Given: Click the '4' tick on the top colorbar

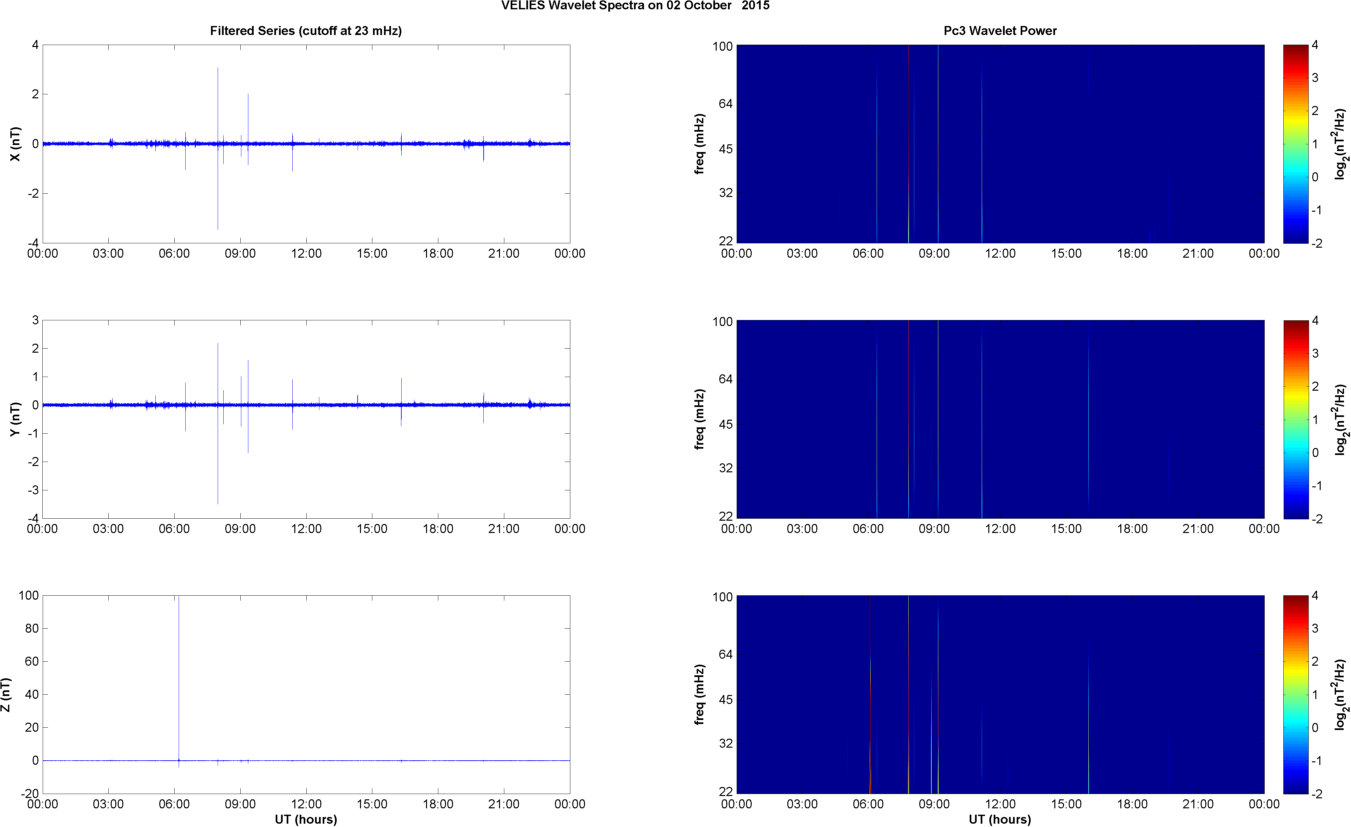Looking at the screenshot, I should point(1316,45).
